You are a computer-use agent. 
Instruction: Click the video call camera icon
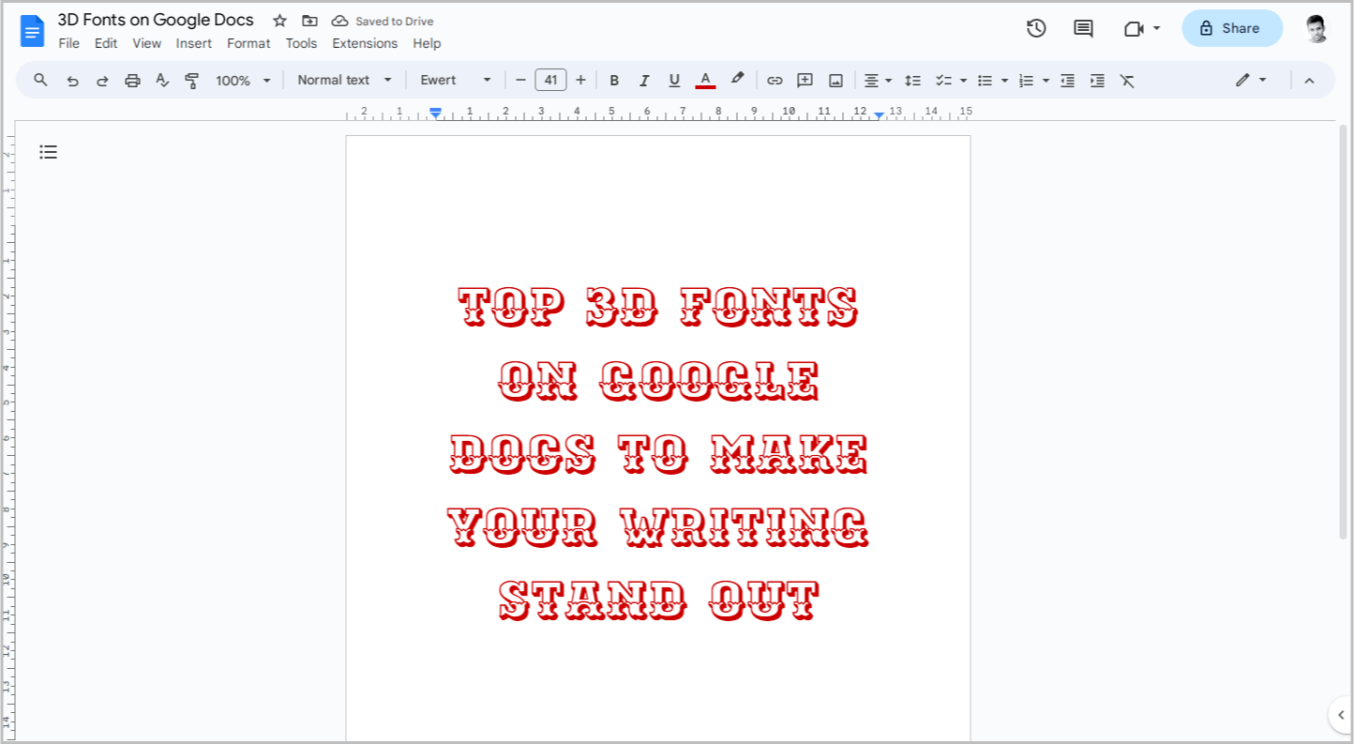coord(1133,29)
